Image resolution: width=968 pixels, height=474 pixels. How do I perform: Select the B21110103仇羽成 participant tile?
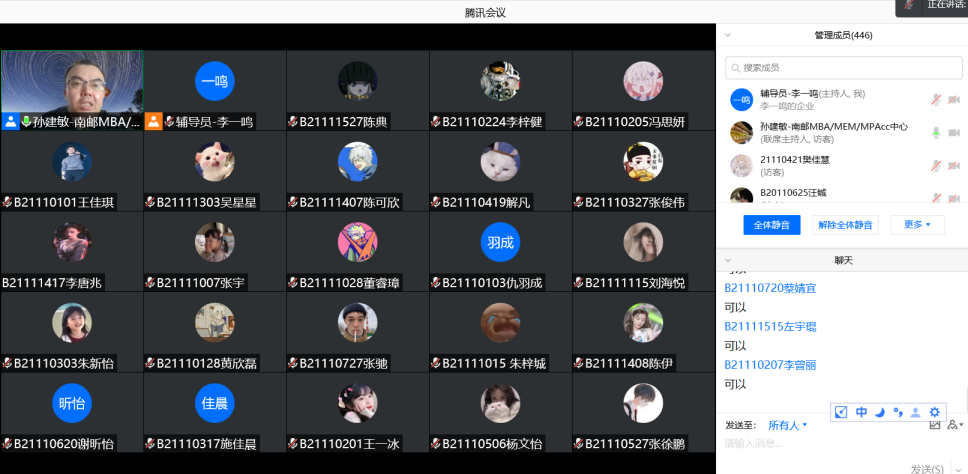501,251
